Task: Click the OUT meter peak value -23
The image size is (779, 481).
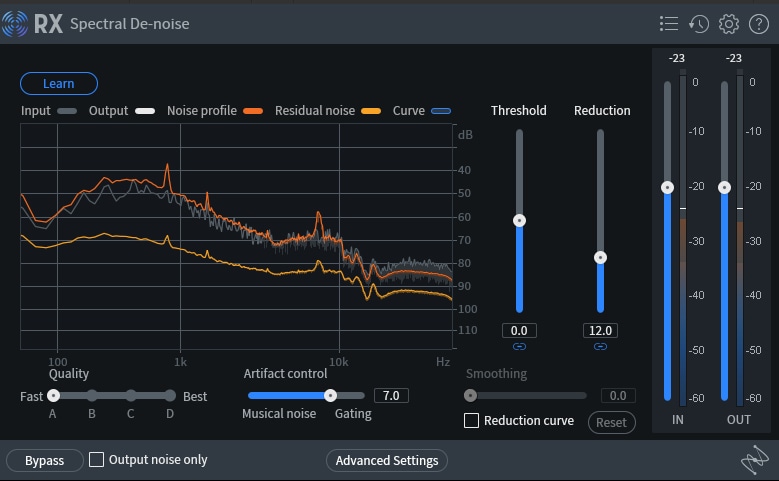Action: tap(733, 58)
